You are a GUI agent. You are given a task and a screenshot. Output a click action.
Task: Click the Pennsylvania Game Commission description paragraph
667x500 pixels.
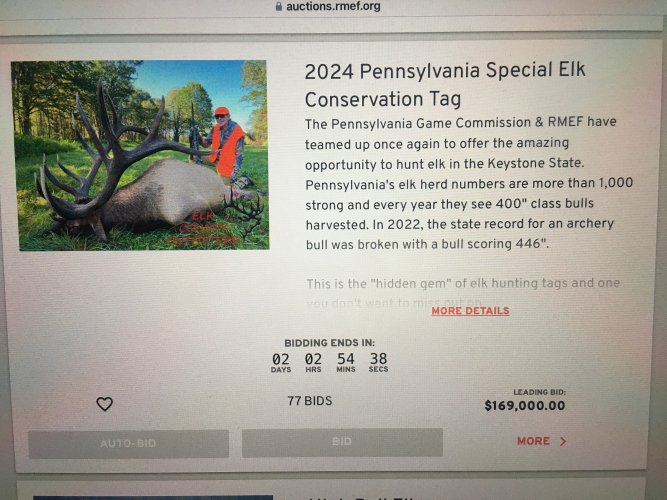tap(469, 183)
